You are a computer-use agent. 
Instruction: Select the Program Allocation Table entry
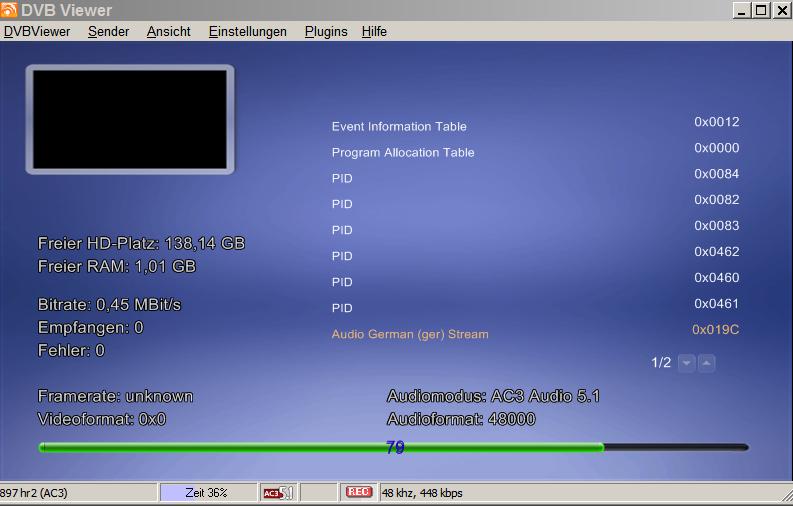coord(403,153)
